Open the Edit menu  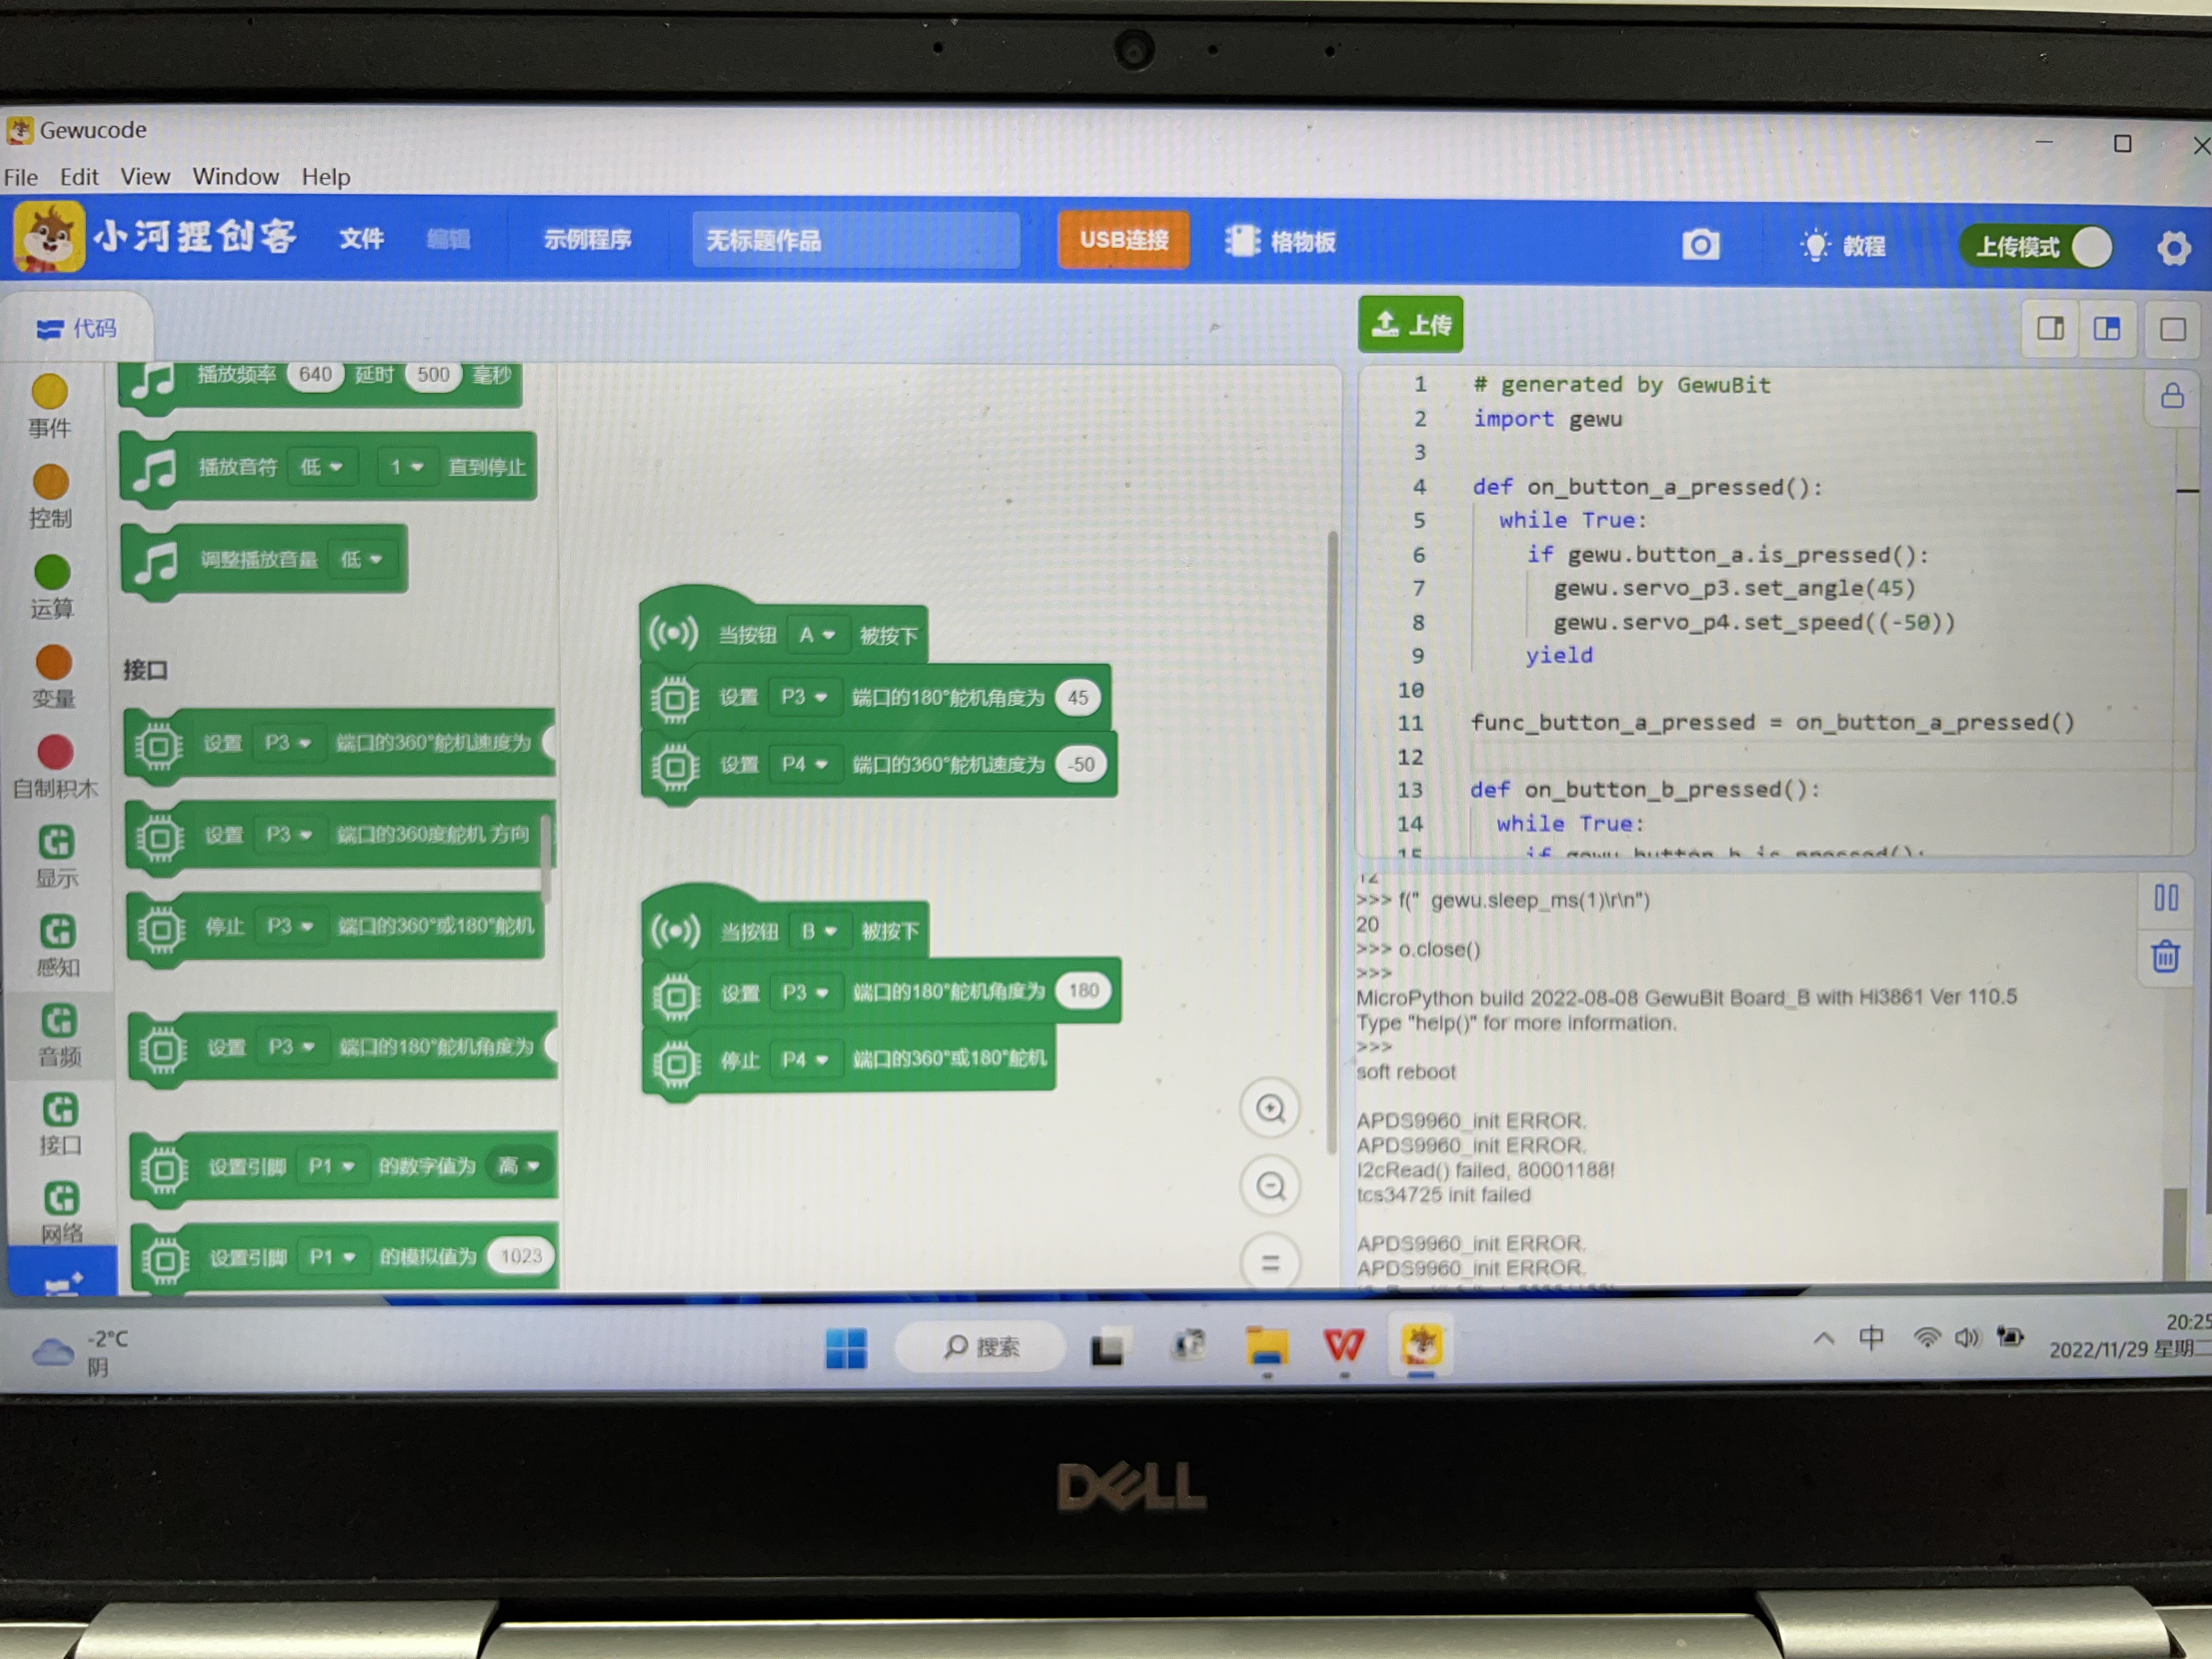click(x=79, y=177)
